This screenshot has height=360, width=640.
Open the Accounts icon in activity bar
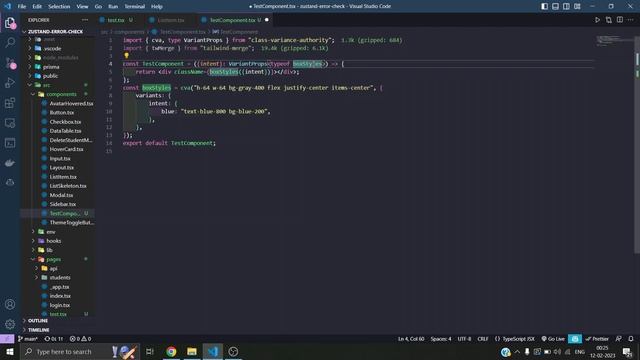tap(10, 304)
